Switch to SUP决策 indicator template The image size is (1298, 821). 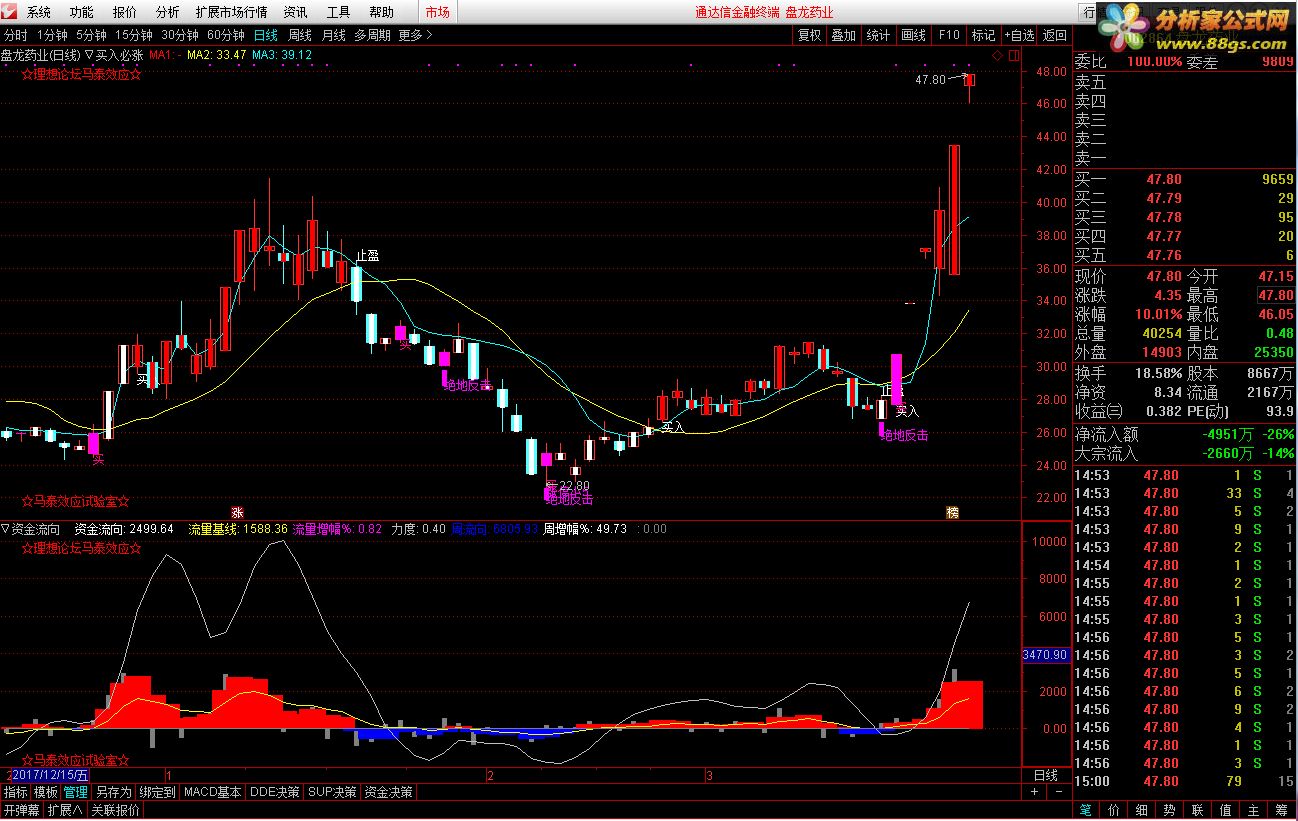click(332, 791)
